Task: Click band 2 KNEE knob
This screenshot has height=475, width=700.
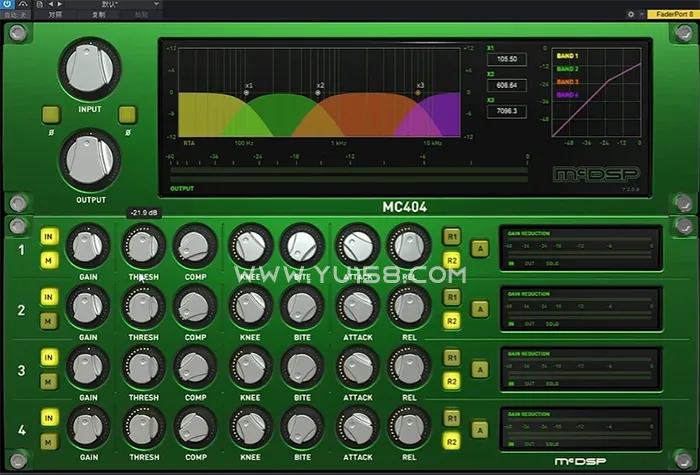Action: click(250, 307)
